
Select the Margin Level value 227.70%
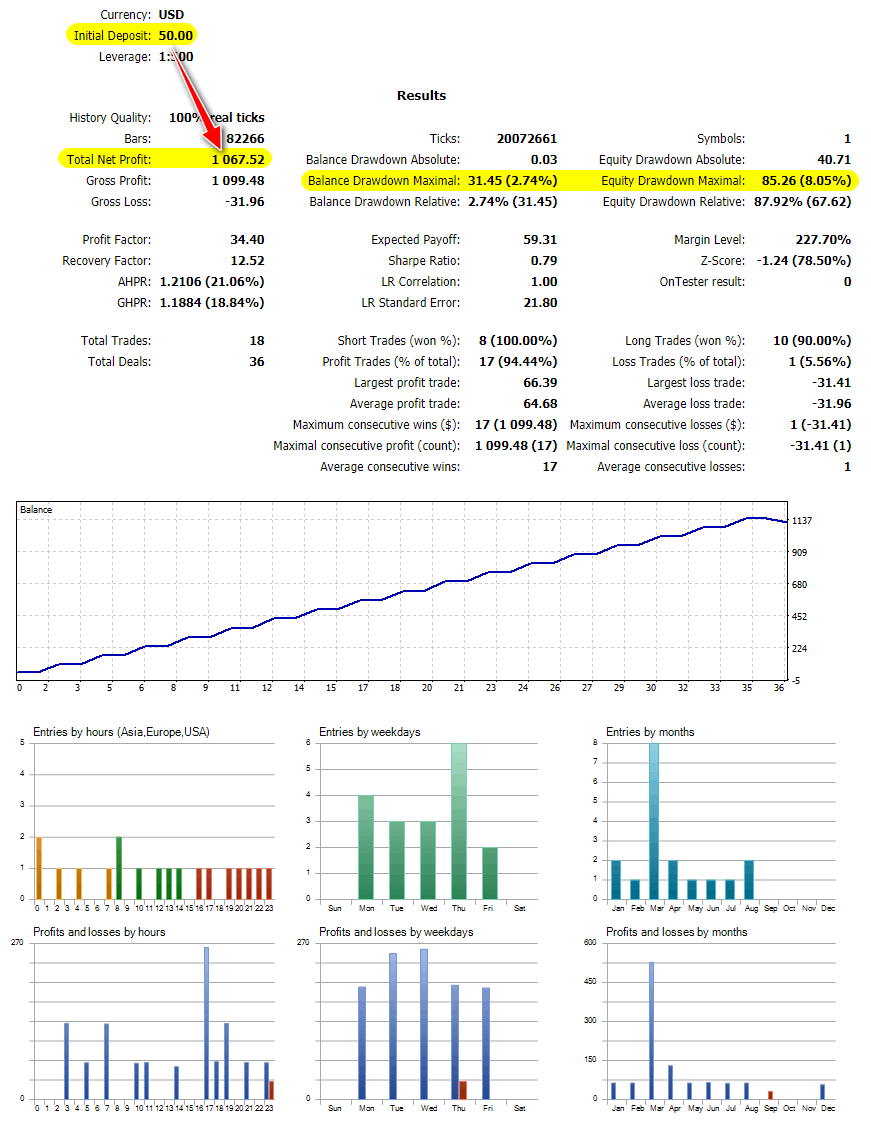(x=823, y=239)
